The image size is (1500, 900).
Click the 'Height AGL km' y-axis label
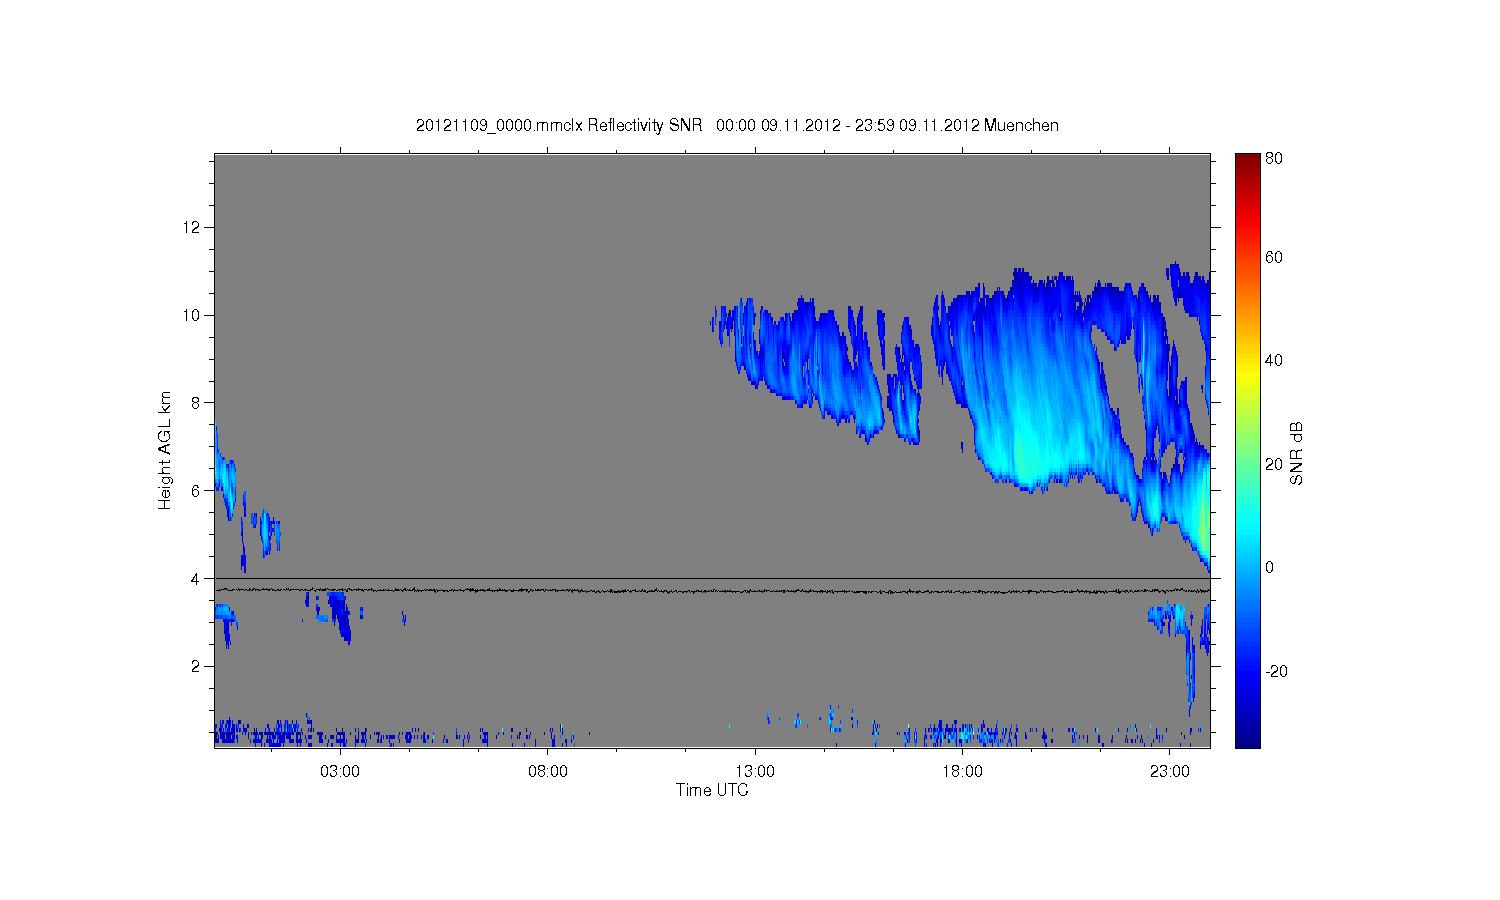pos(165,450)
